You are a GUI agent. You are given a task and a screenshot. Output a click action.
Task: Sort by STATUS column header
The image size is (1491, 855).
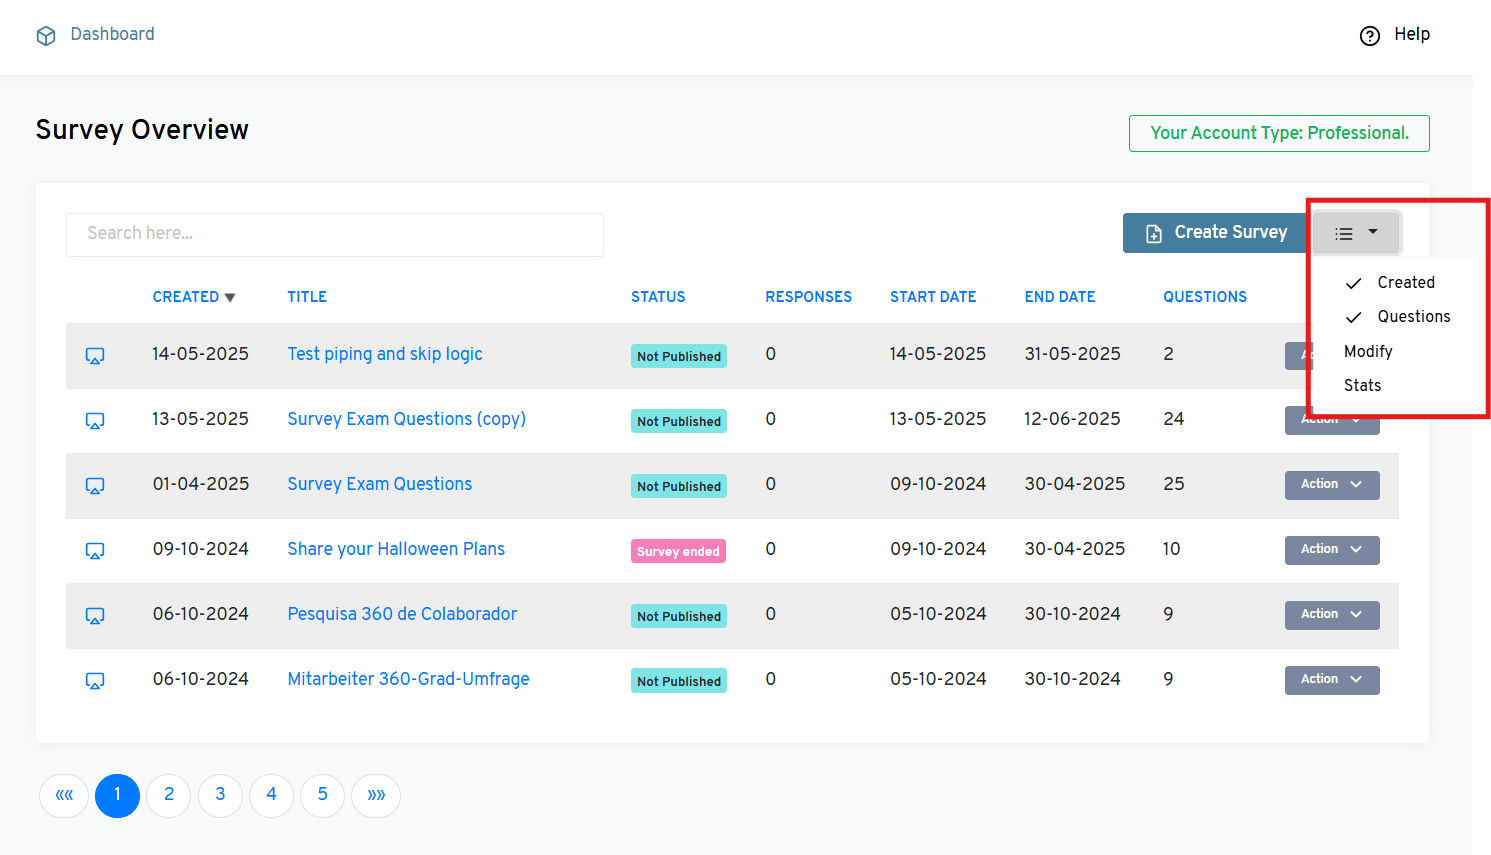tap(658, 297)
